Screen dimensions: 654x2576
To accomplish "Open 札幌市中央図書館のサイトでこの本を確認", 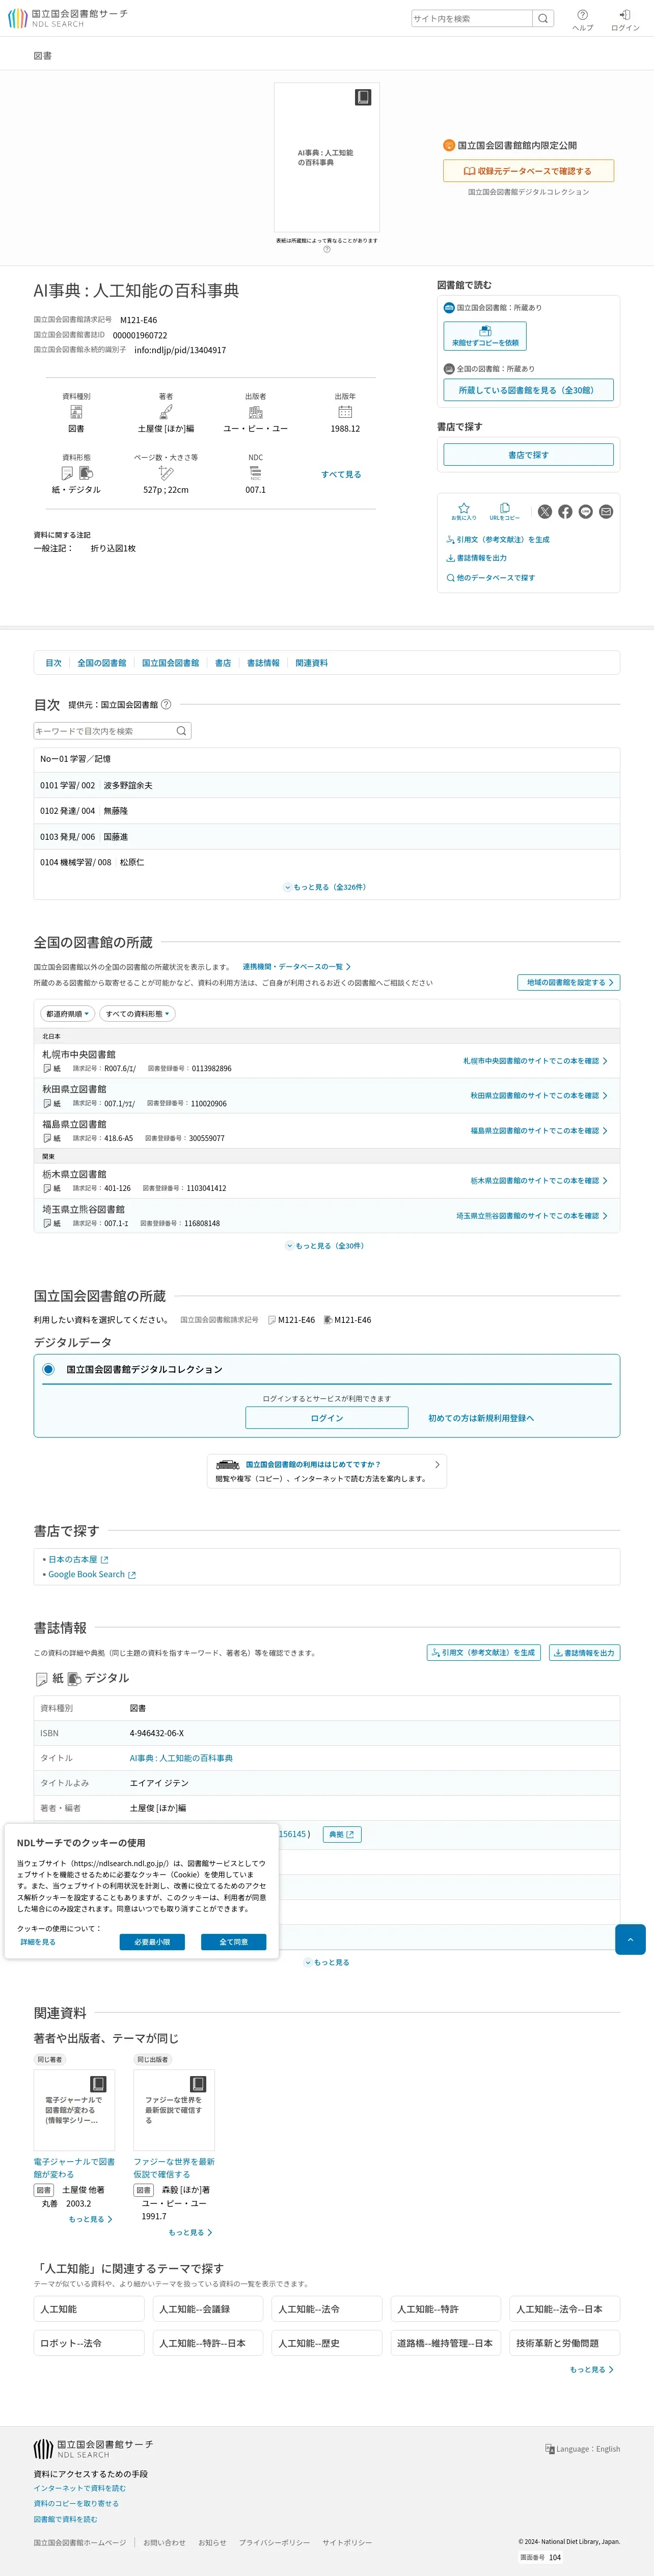I will (x=535, y=1061).
